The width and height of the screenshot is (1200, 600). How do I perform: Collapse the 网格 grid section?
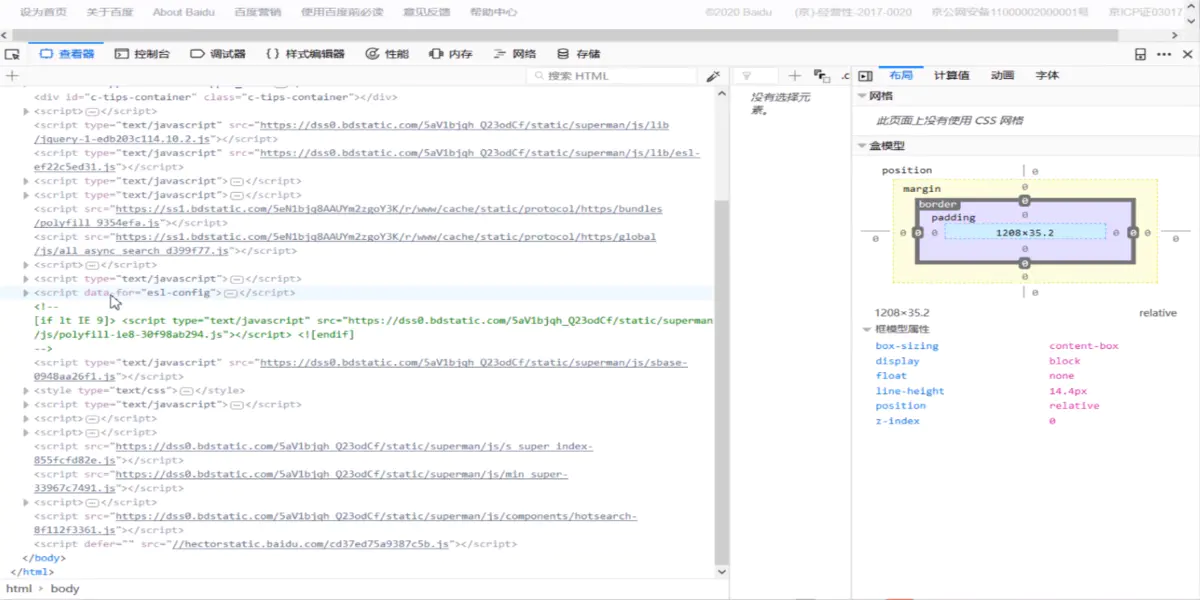coord(863,96)
